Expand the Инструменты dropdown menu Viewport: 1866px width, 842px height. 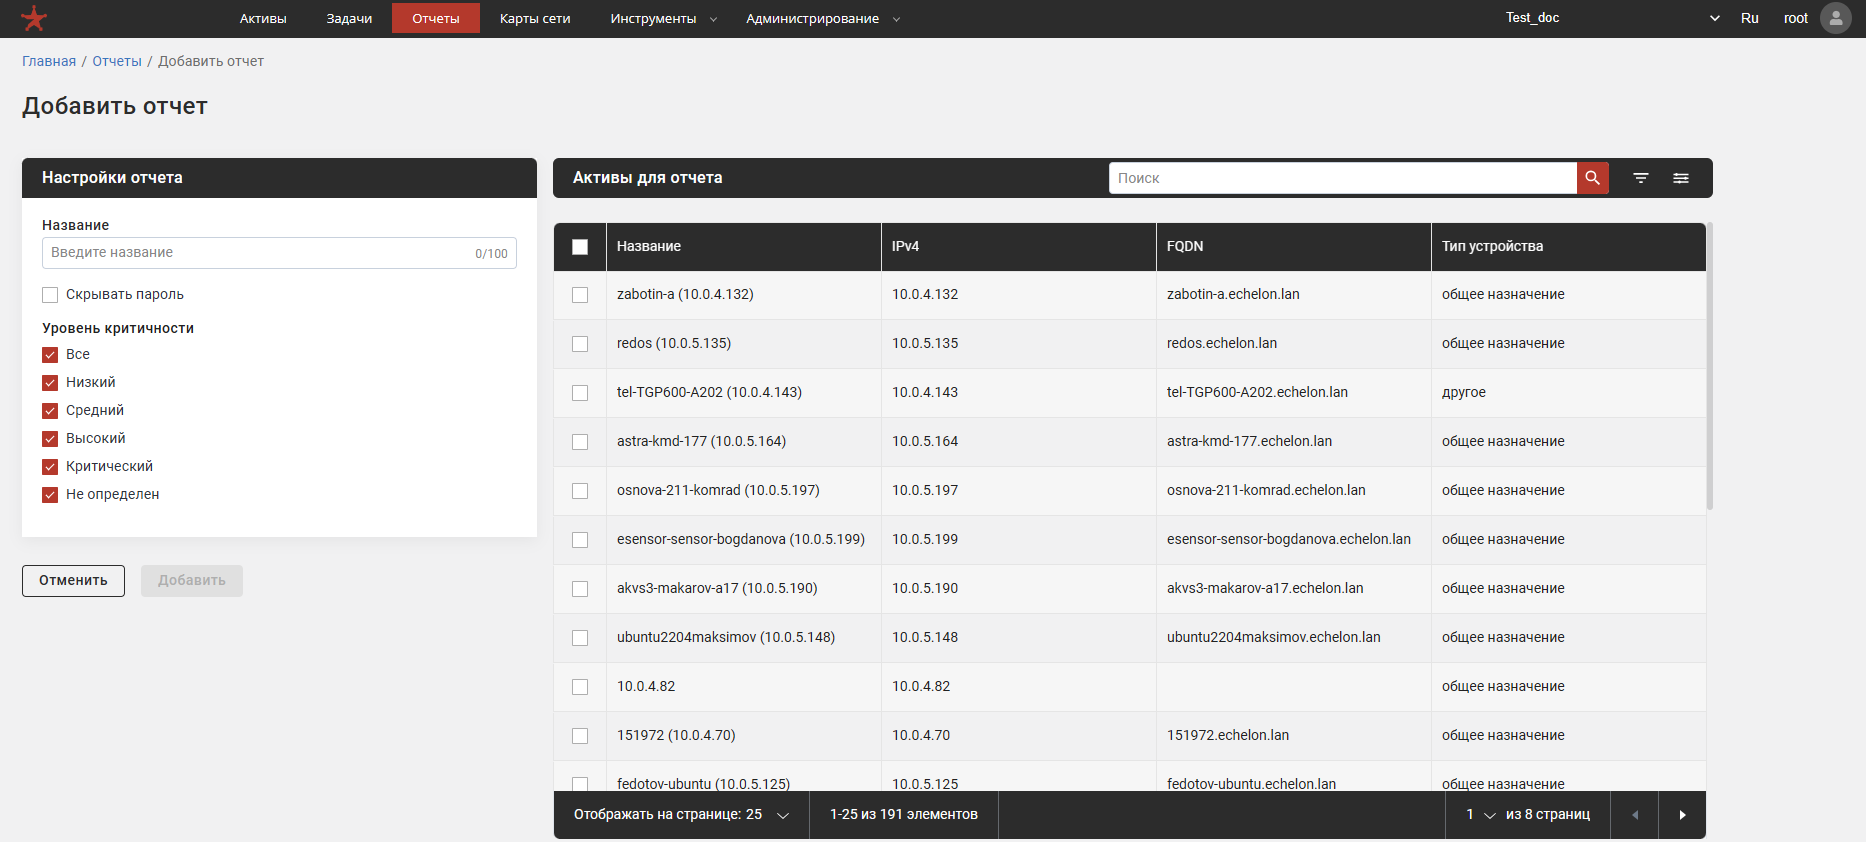coord(663,19)
